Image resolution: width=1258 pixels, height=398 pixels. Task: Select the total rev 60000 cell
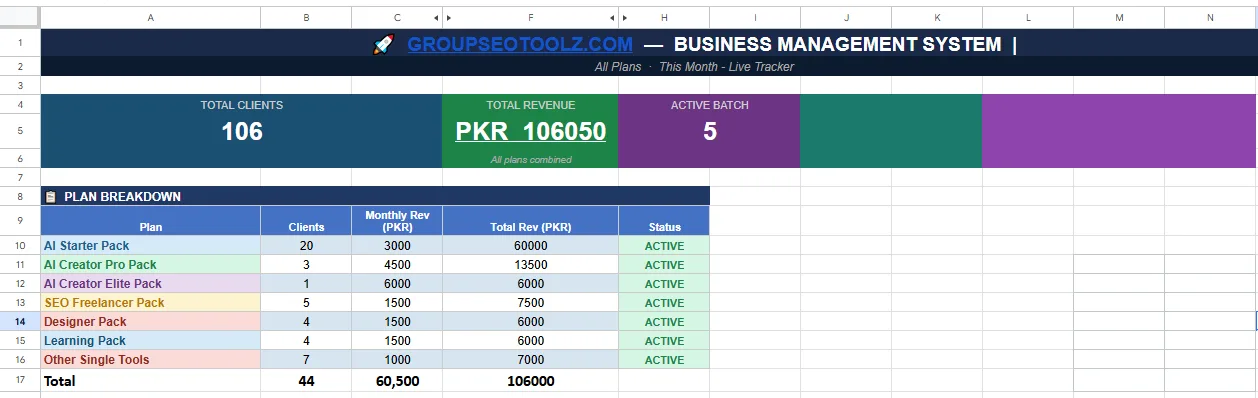coord(530,245)
